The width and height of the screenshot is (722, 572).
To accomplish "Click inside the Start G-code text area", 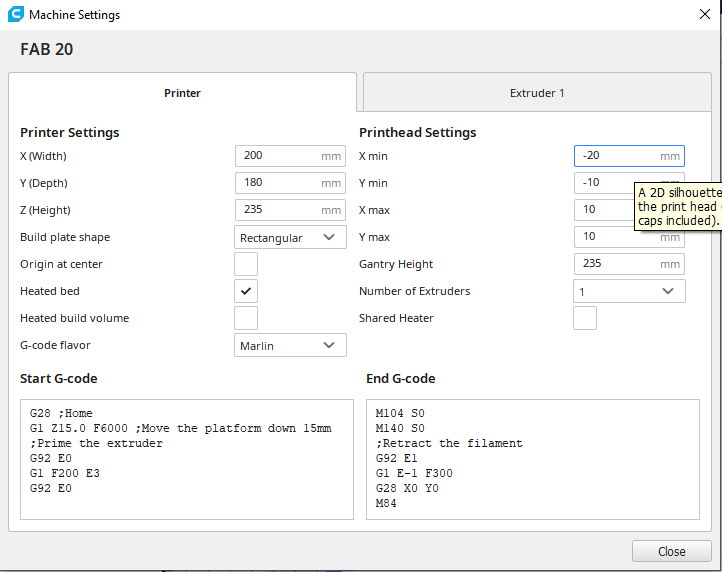I will [186, 459].
